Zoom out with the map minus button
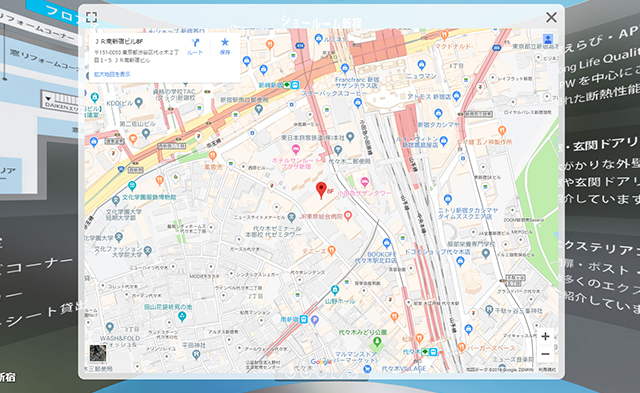This screenshot has width=640, height=393. tap(545, 354)
